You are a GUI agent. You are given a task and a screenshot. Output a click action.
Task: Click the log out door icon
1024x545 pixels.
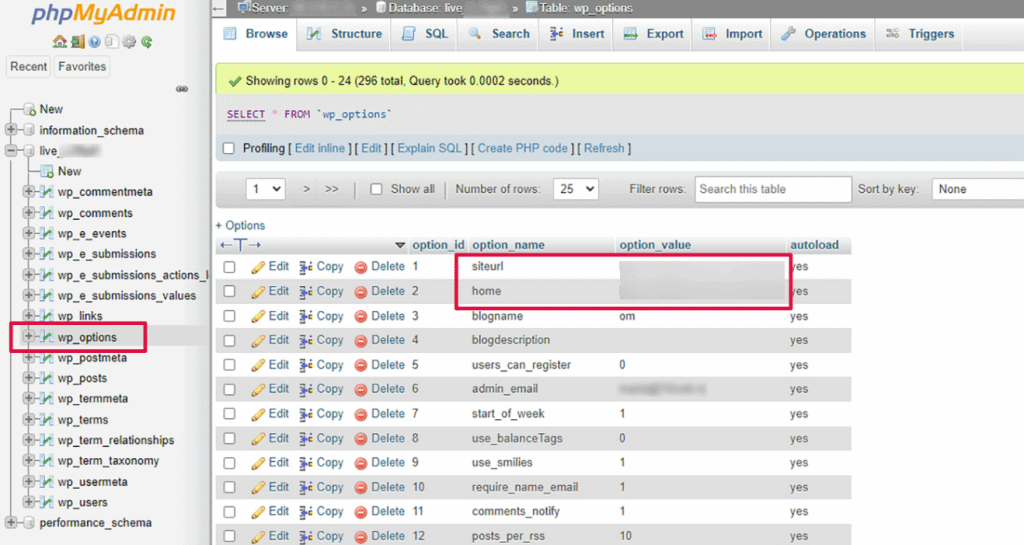[x=77, y=42]
